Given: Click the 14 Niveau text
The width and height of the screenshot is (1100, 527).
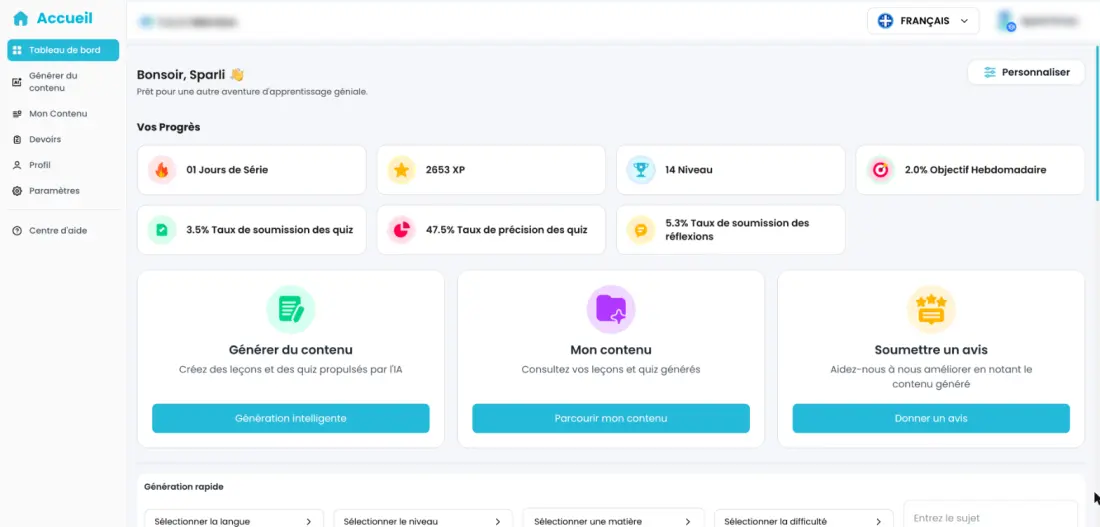Looking at the screenshot, I should click(x=689, y=170).
